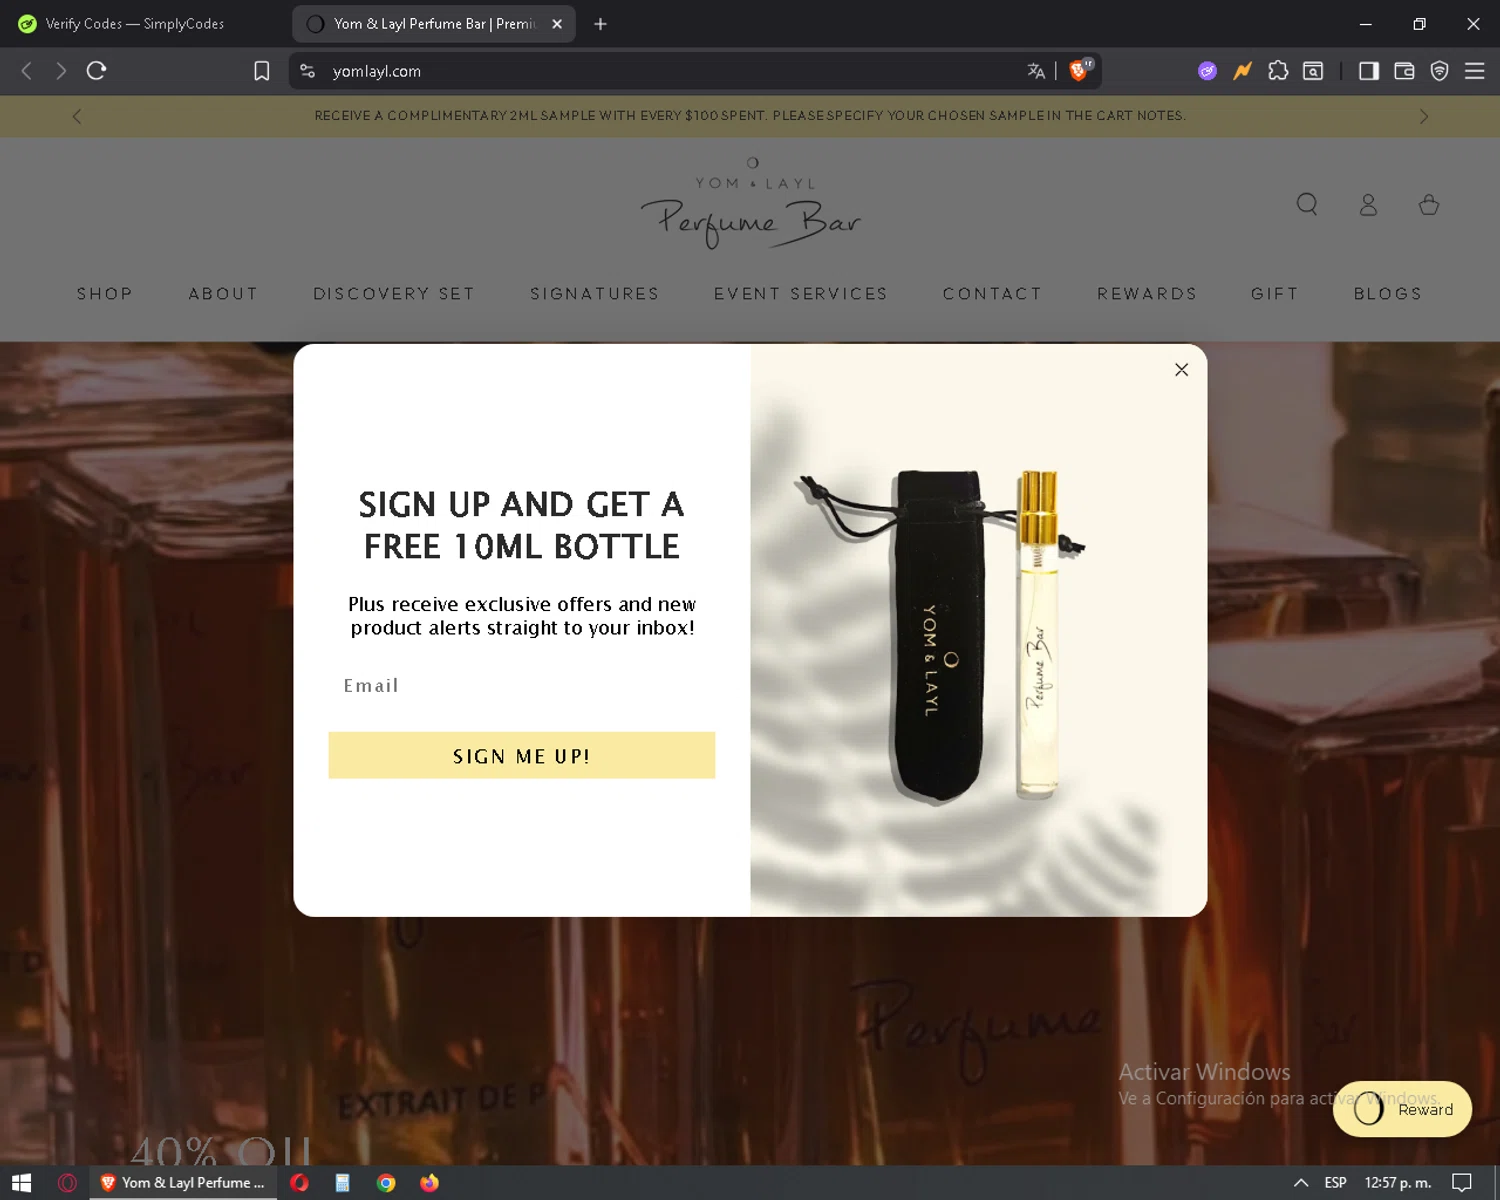Open the taskbar clock 12:57 p. m.
The height and width of the screenshot is (1200, 1500).
pos(1398,1183)
